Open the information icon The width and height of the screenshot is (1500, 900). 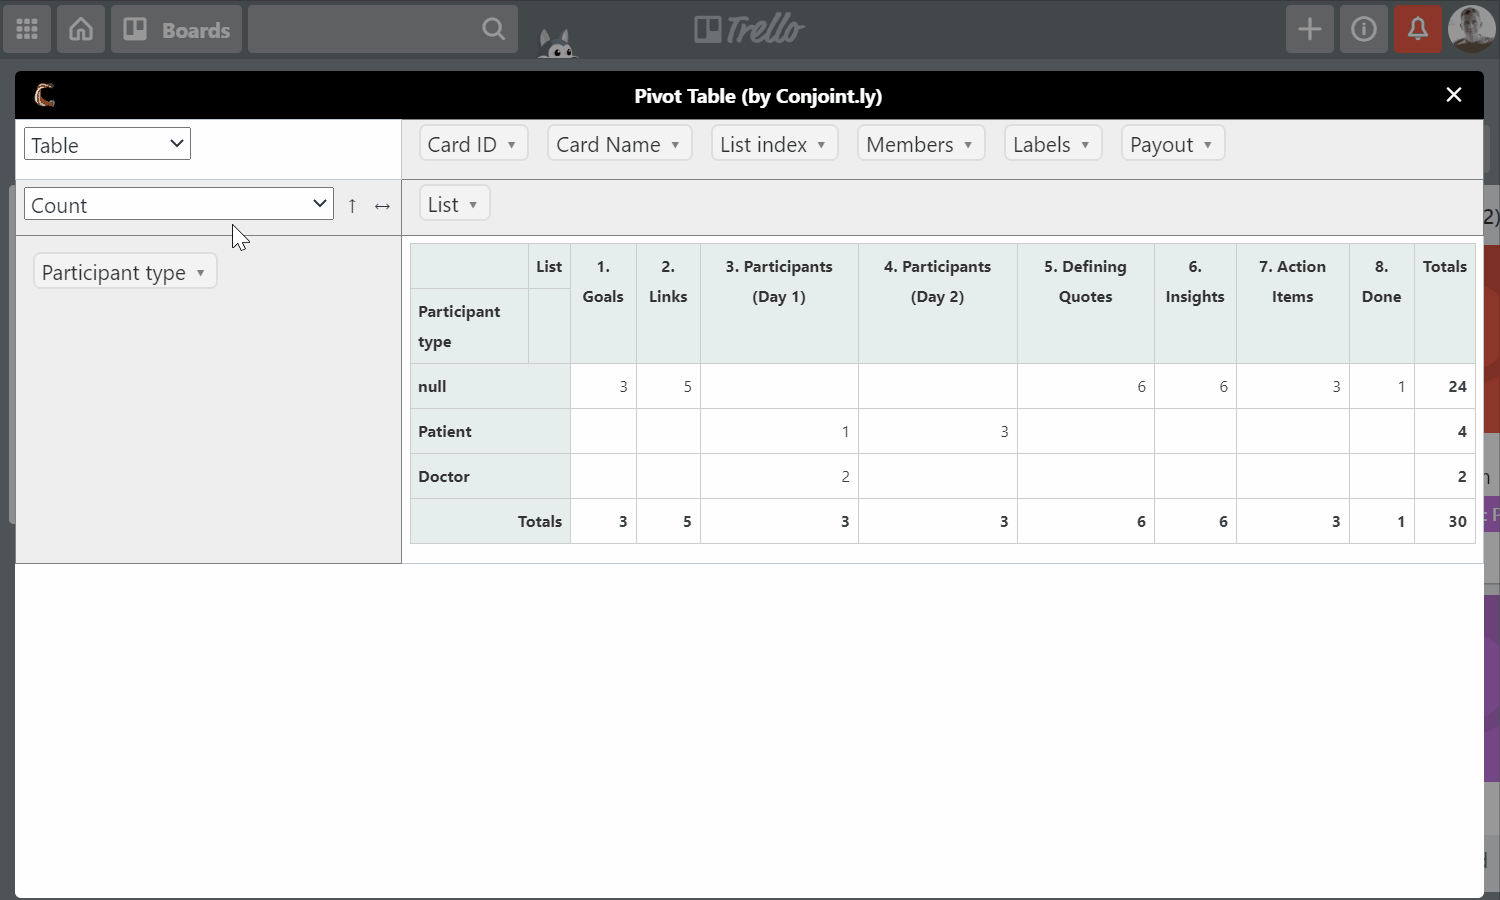coord(1364,29)
